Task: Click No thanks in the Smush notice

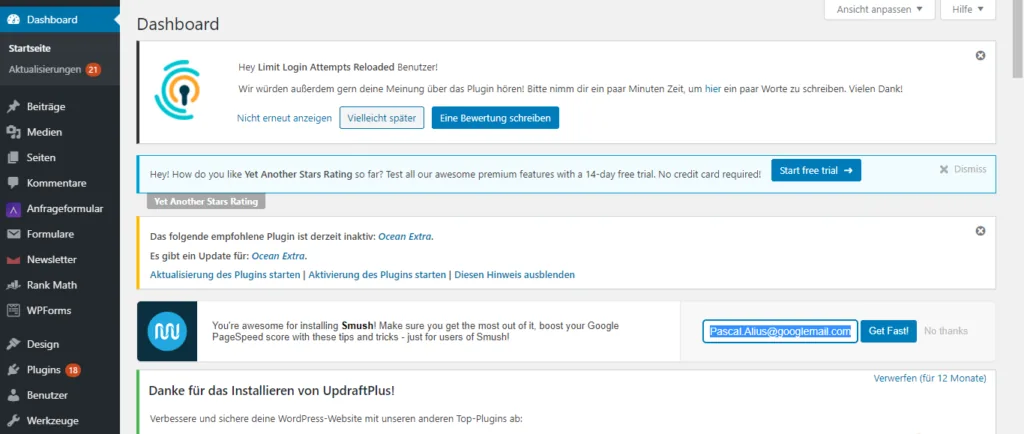Action: (946, 331)
